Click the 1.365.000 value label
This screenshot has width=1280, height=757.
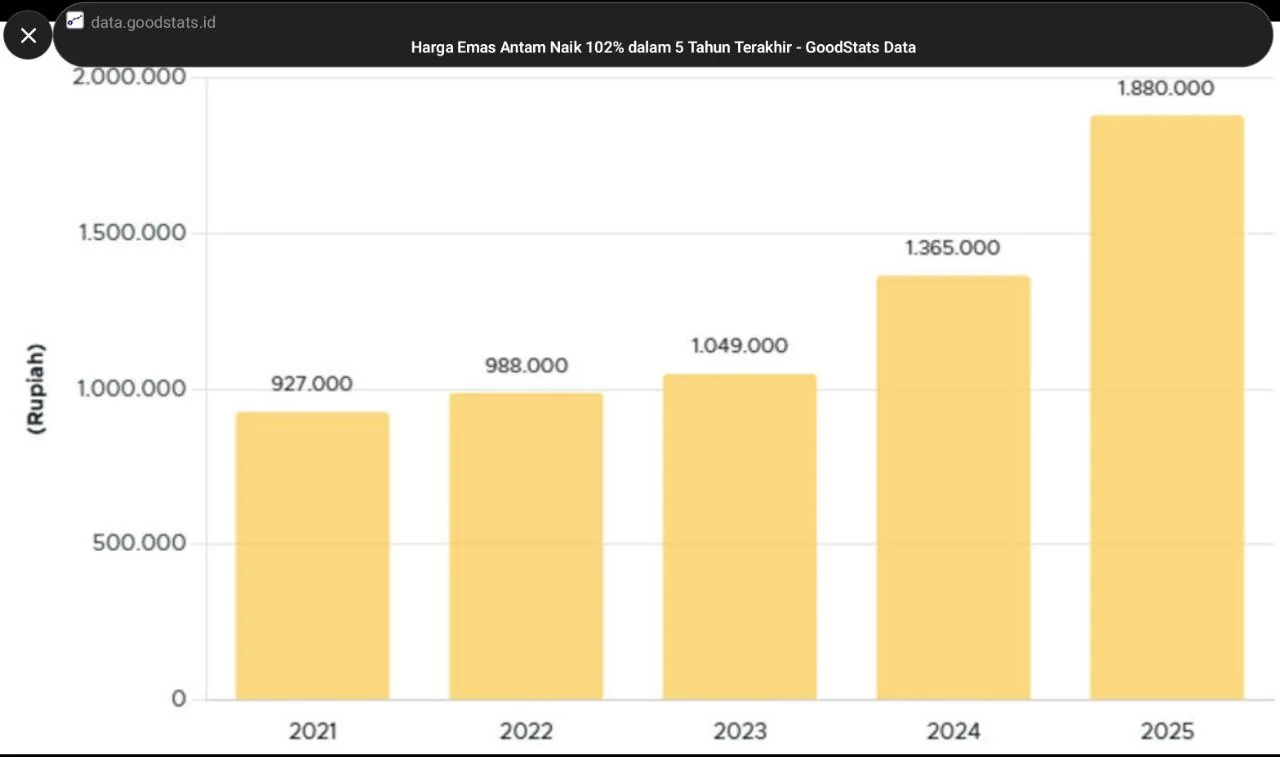953,248
